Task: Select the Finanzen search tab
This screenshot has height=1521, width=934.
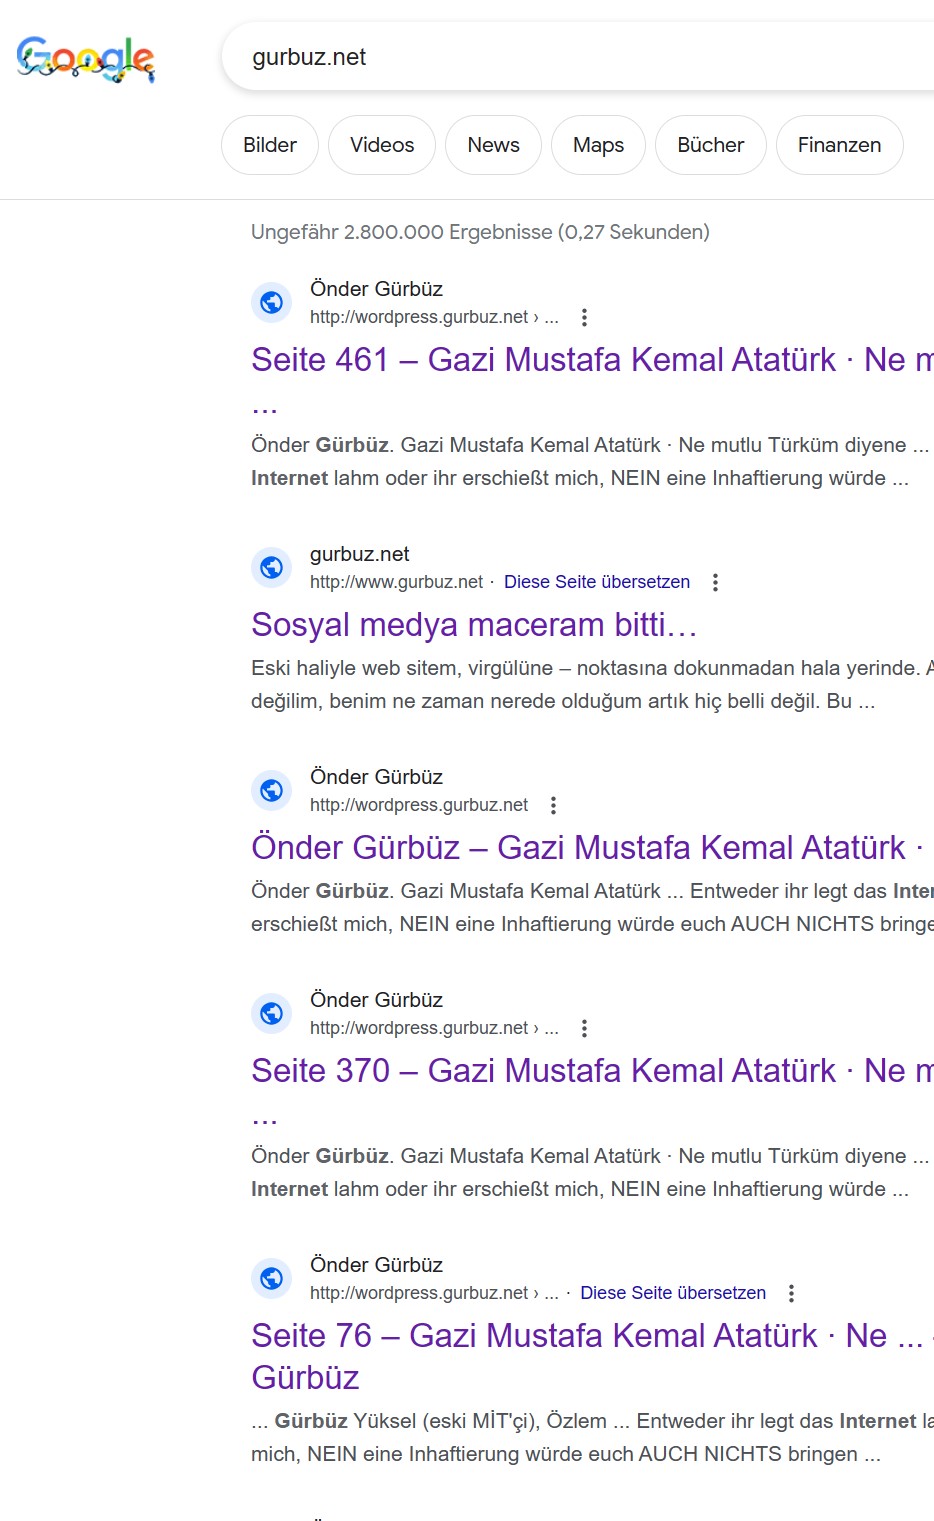Action: (x=839, y=145)
